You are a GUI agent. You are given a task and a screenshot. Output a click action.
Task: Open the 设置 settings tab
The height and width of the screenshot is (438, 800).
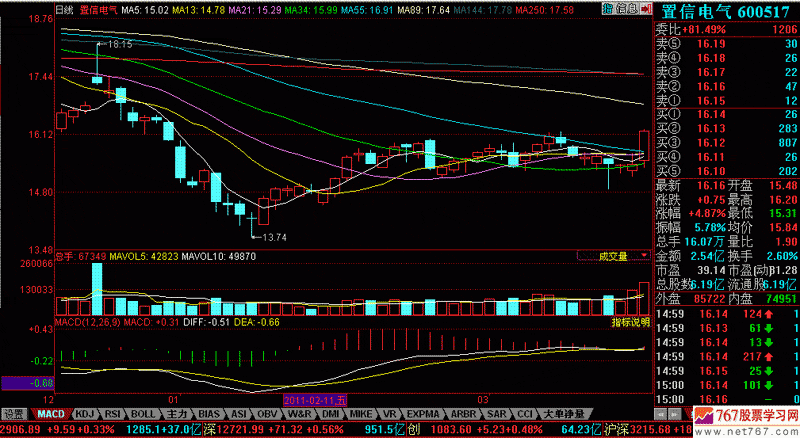coord(13,413)
